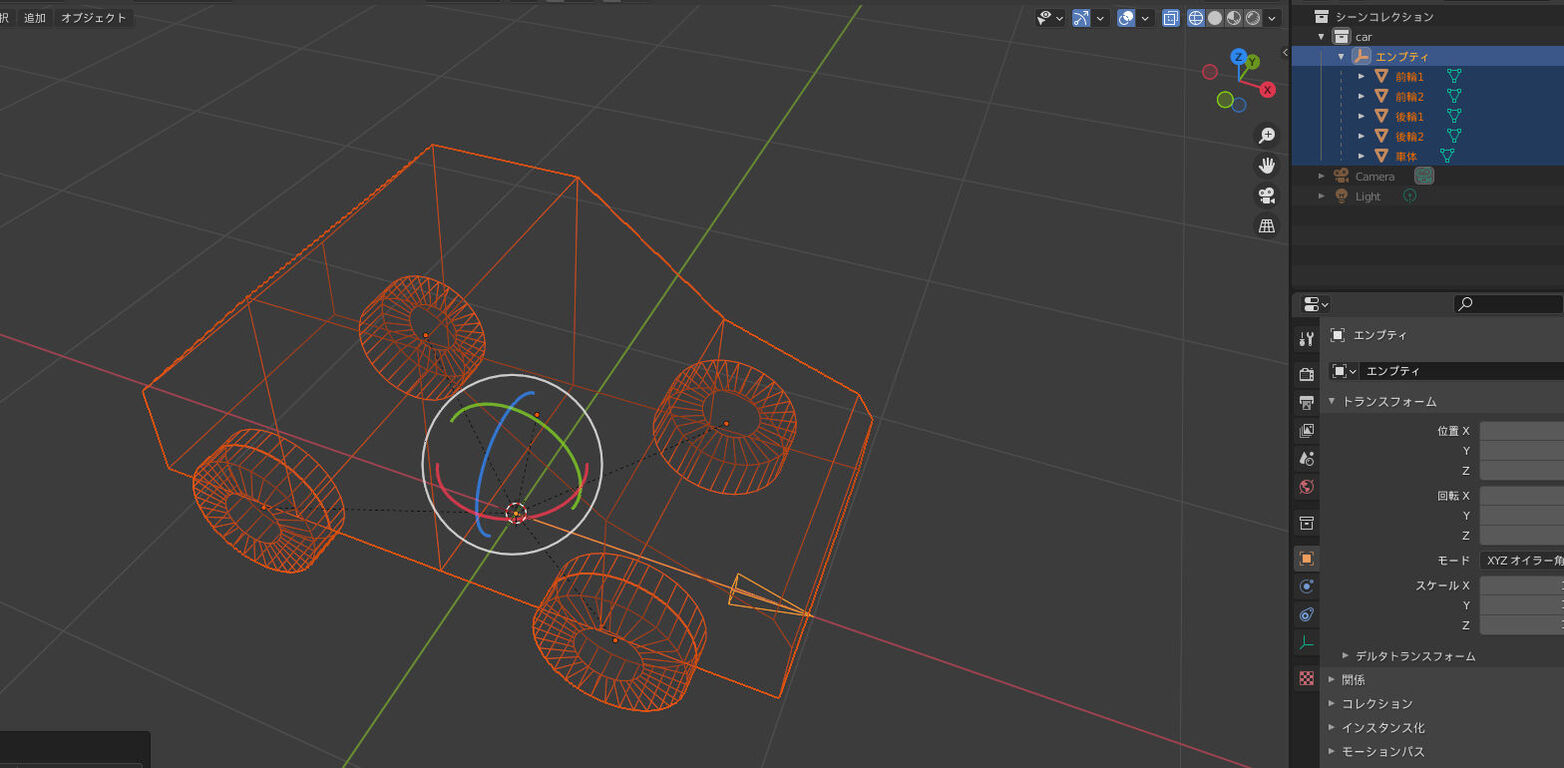Toggle X-ray display mode

pos(1170,18)
